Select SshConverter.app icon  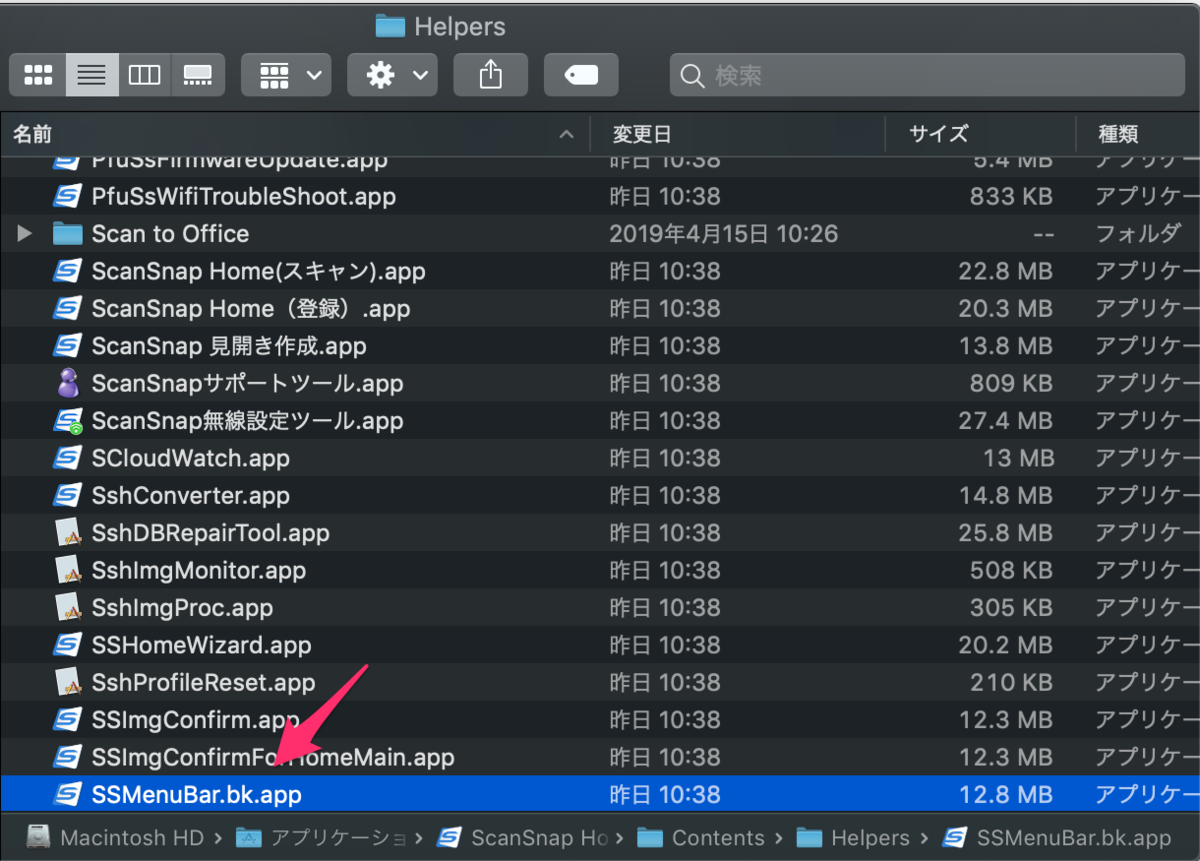67,495
